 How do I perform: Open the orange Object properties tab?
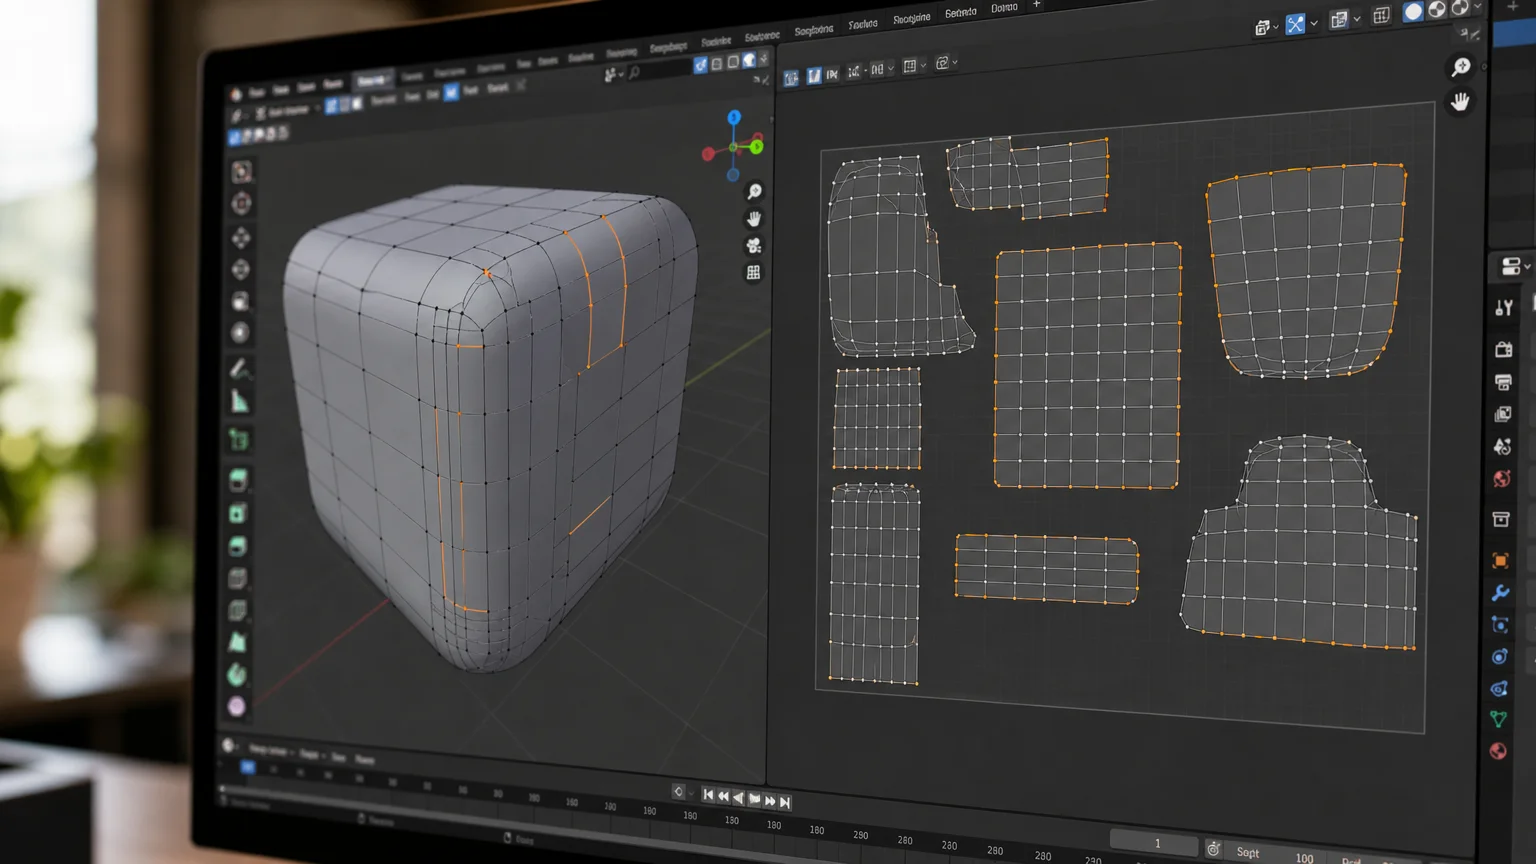[1500, 561]
